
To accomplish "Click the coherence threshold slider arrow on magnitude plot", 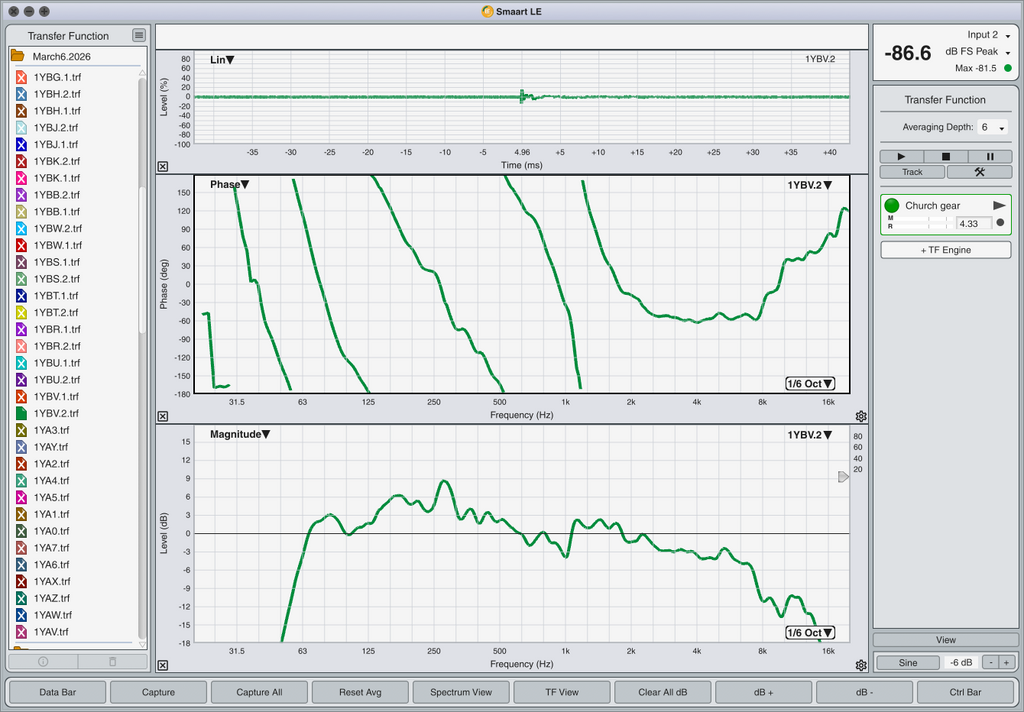I will coord(843,477).
